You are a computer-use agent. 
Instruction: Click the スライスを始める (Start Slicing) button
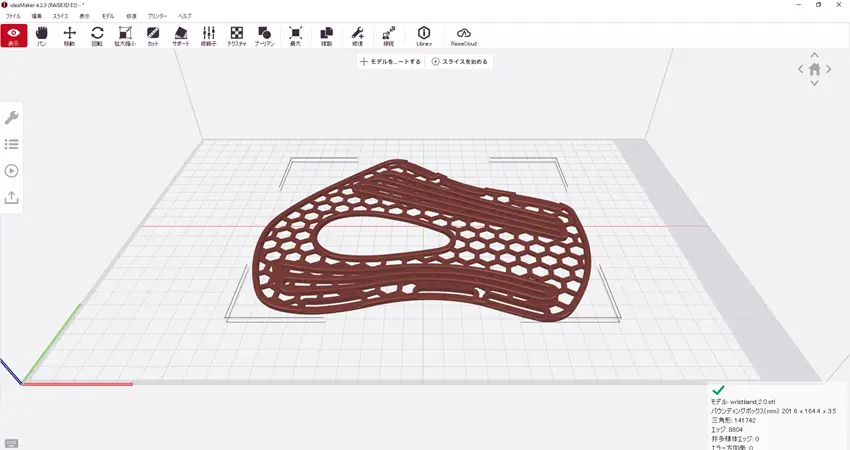pyautogui.click(x=459, y=62)
